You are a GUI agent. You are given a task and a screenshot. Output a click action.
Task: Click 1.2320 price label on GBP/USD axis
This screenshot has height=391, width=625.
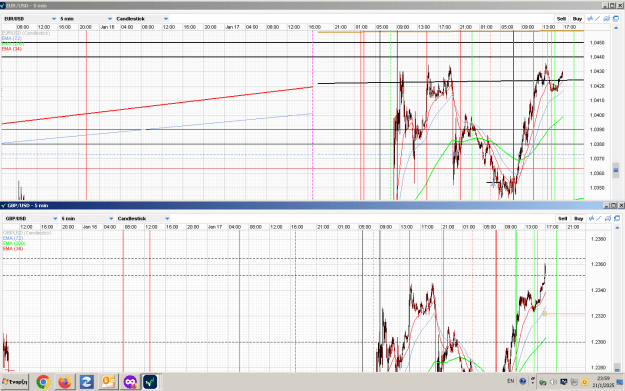click(598, 316)
